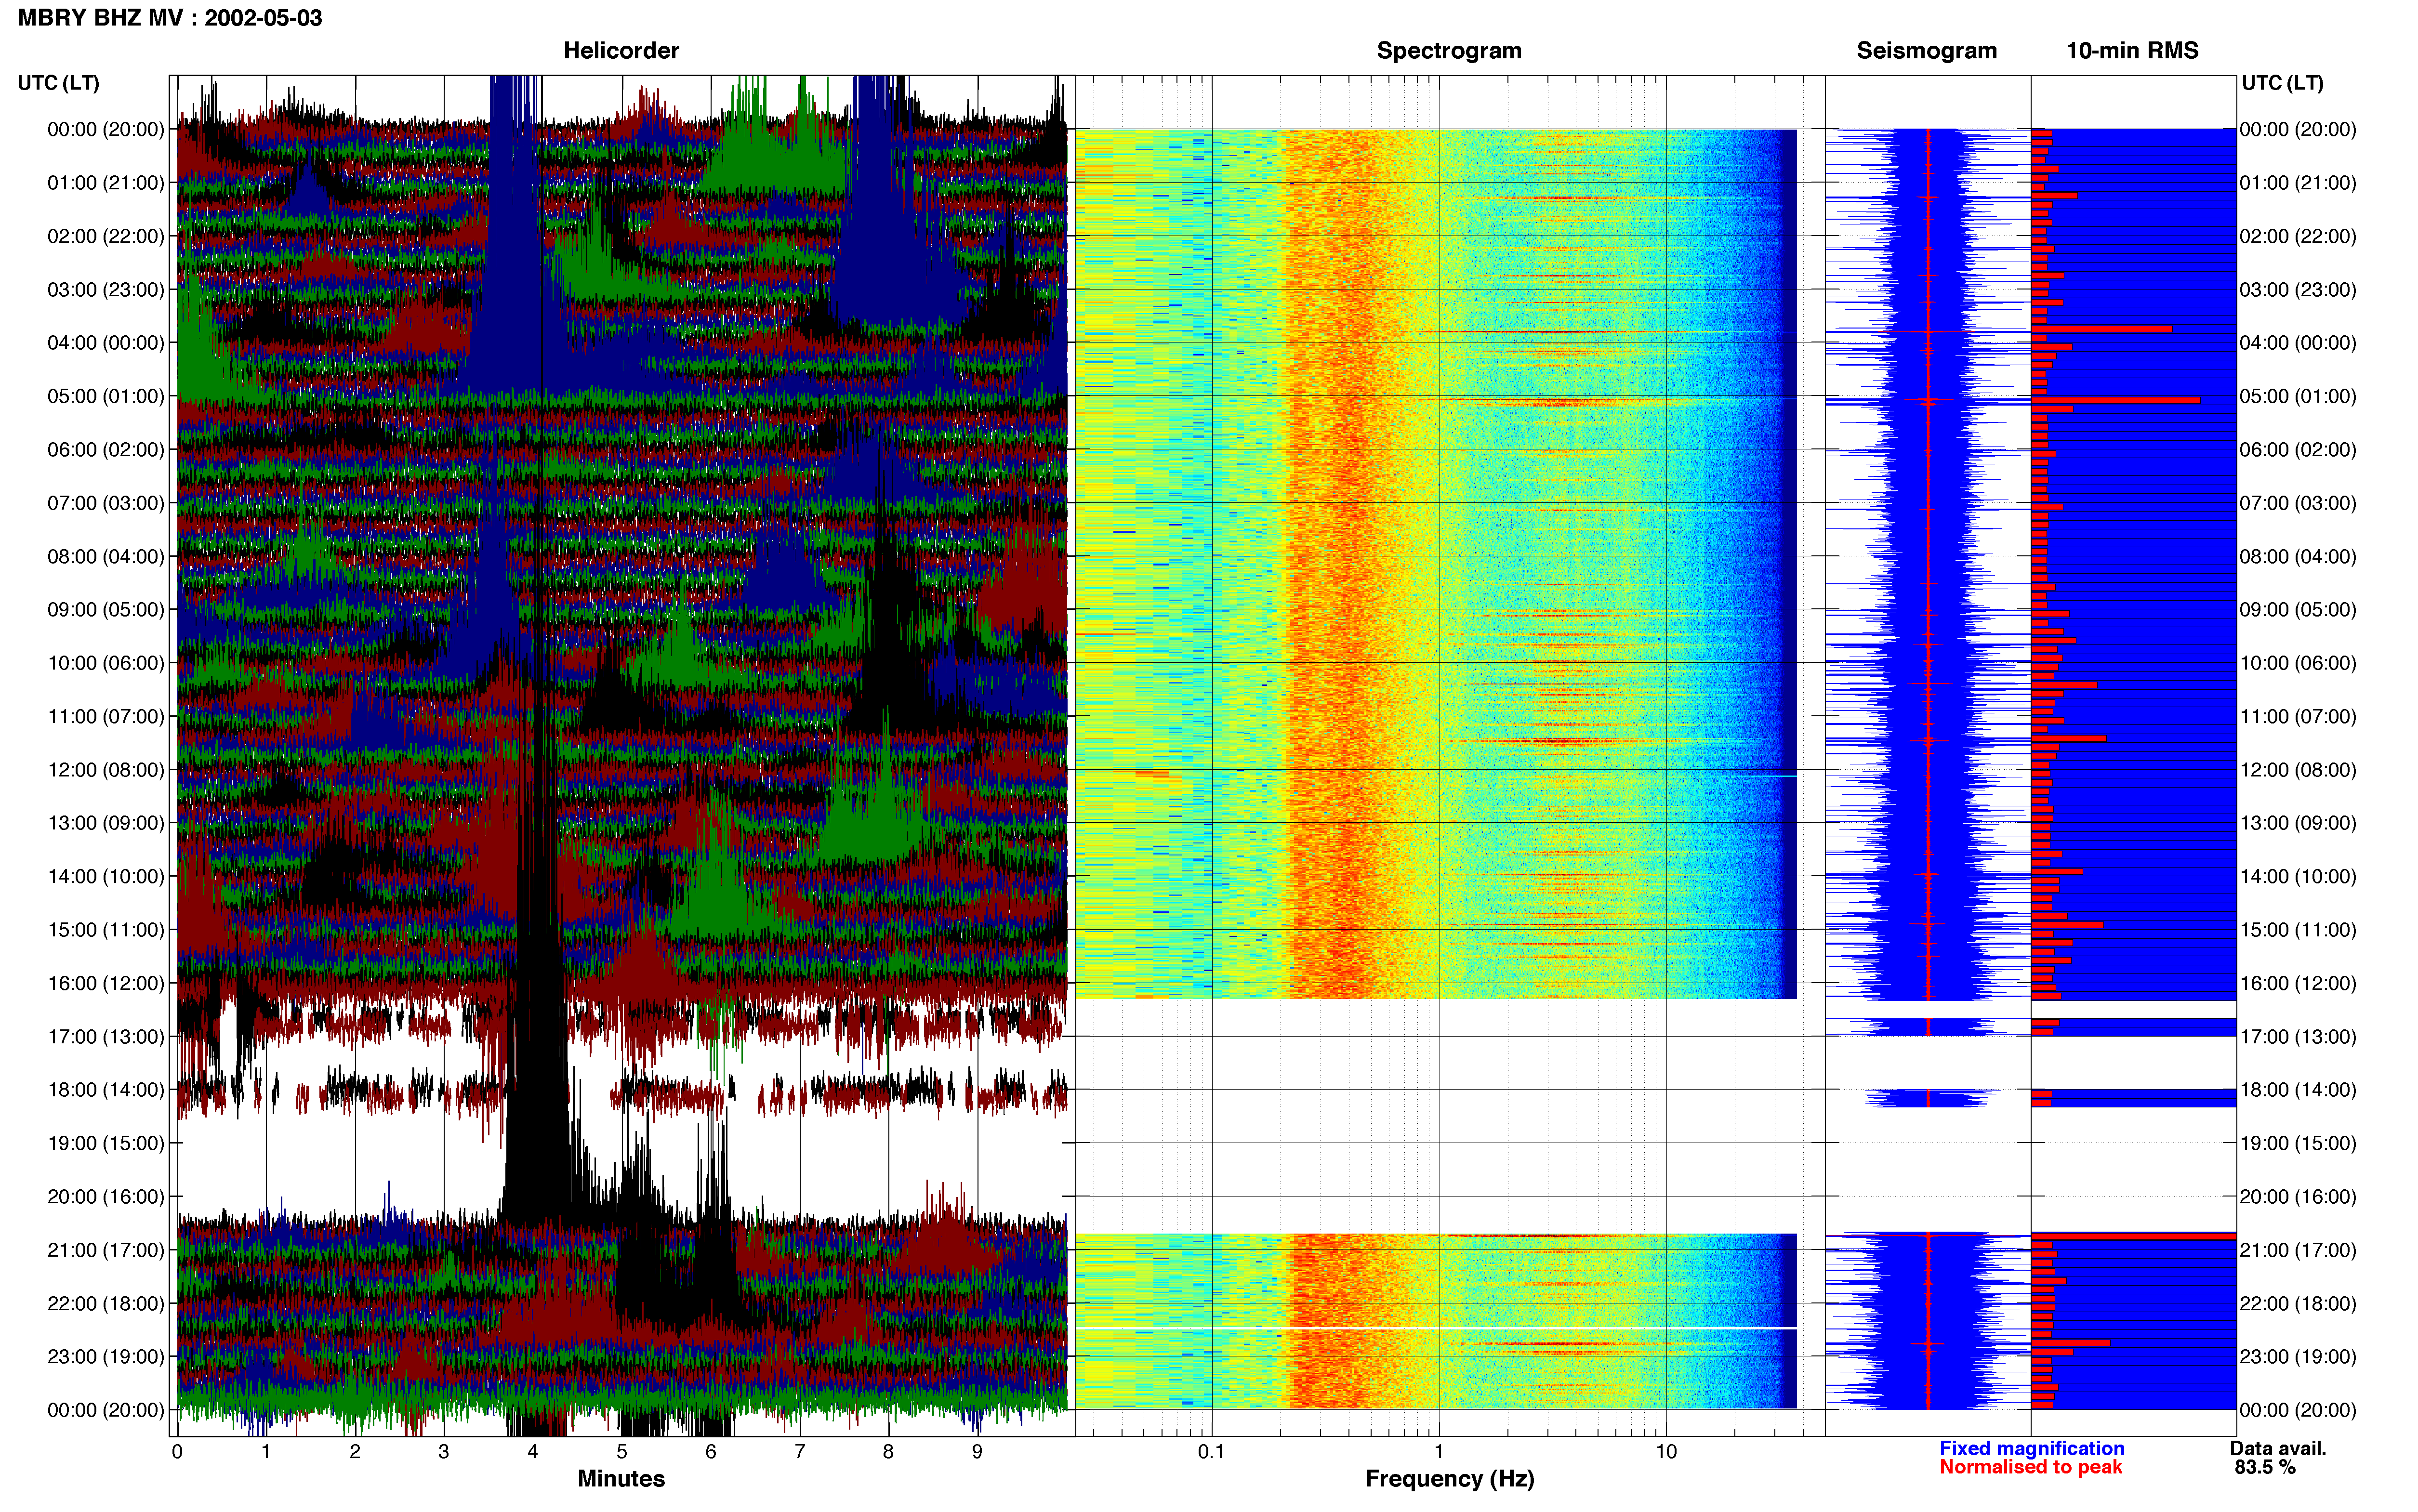This screenshot has width=2418, height=1512.
Task: Click the 'Data avail.' label
Action: [2278, 1449]
